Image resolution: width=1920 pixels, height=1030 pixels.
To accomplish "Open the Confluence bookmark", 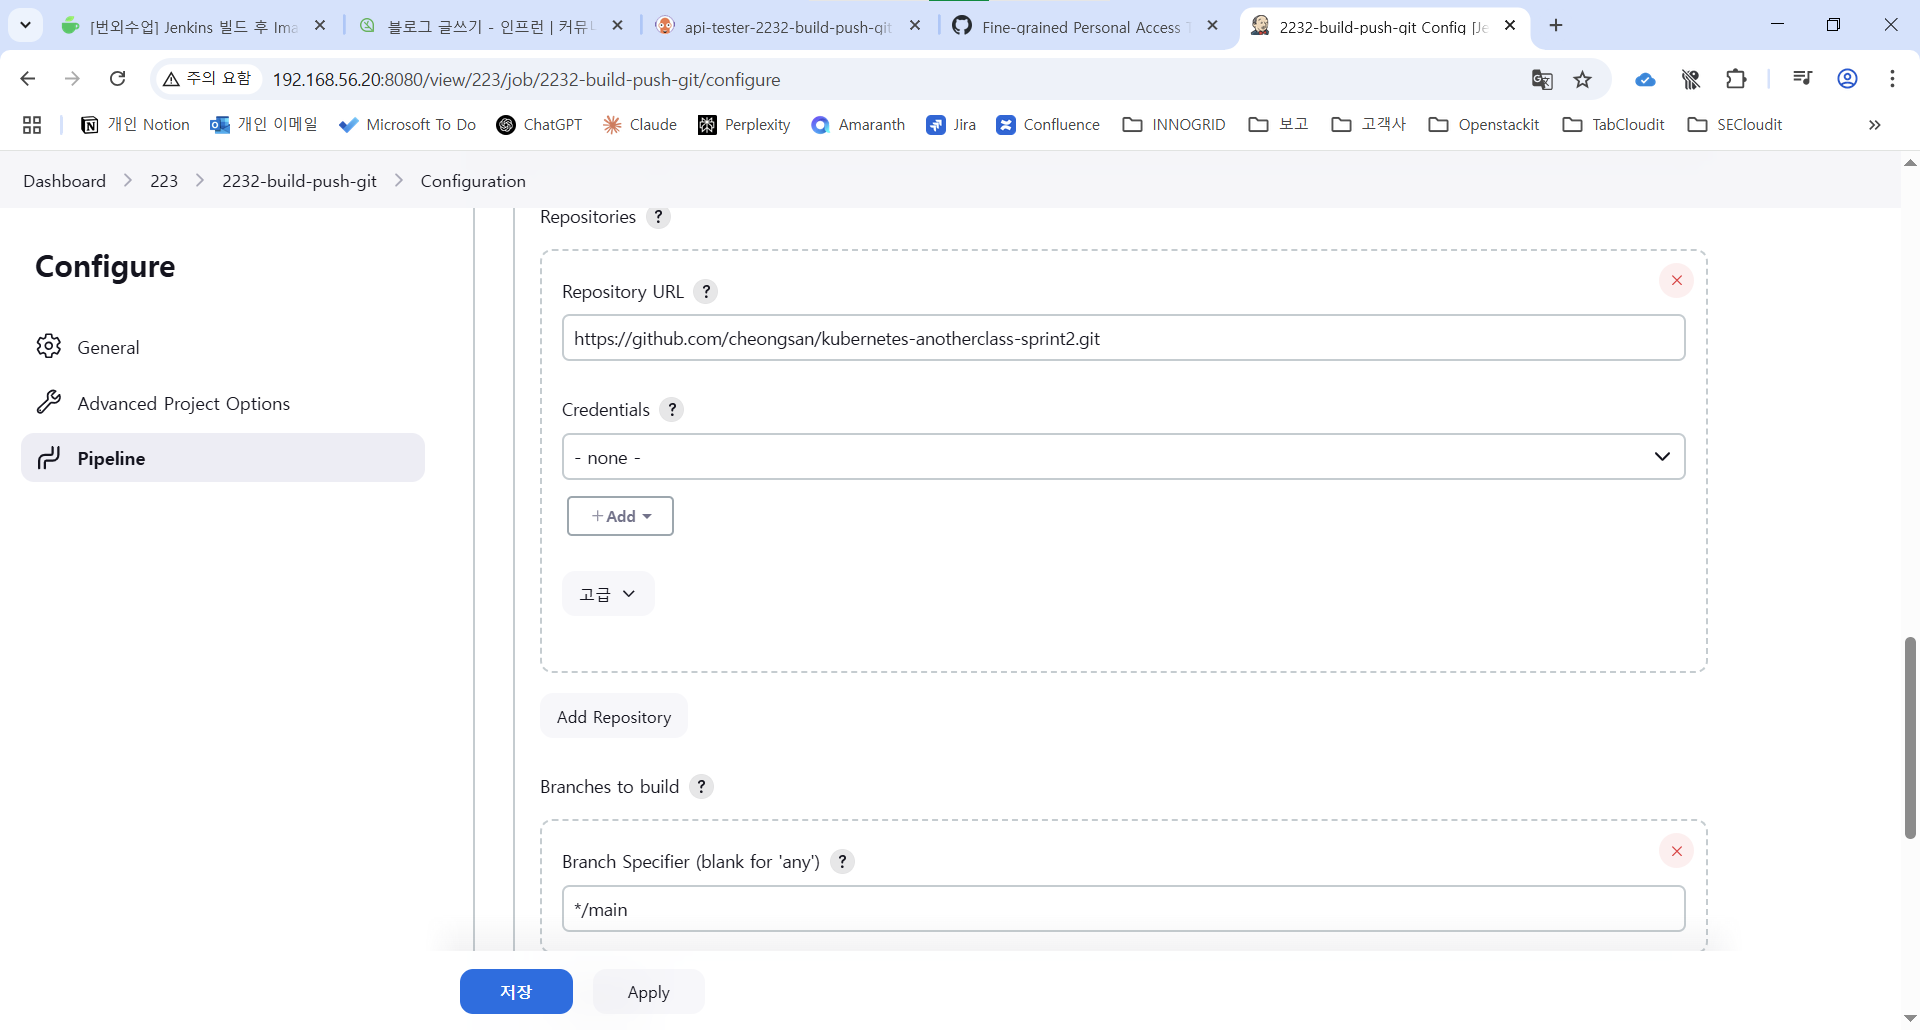I will point(1048,125).
